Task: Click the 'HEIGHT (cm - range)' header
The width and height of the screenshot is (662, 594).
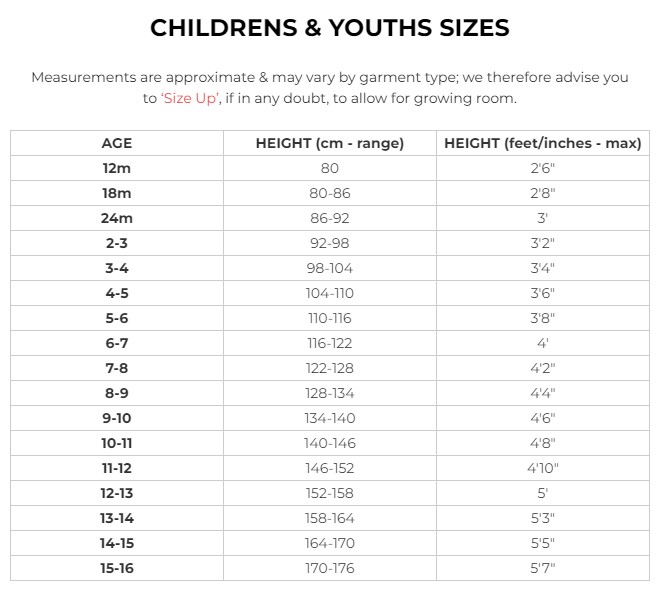Action: [330, 143]
